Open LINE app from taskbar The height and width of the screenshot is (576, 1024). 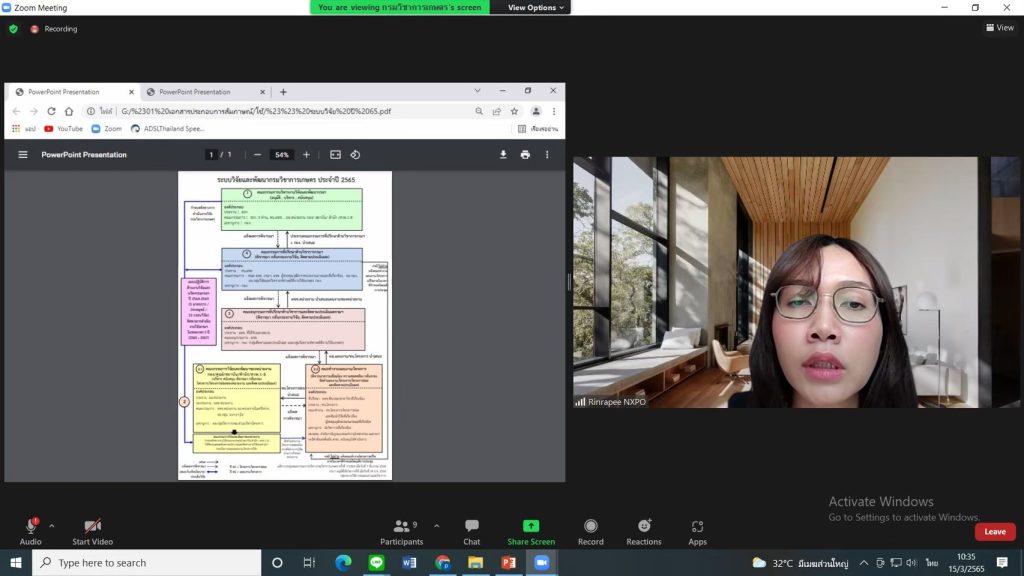click(376, 562)
